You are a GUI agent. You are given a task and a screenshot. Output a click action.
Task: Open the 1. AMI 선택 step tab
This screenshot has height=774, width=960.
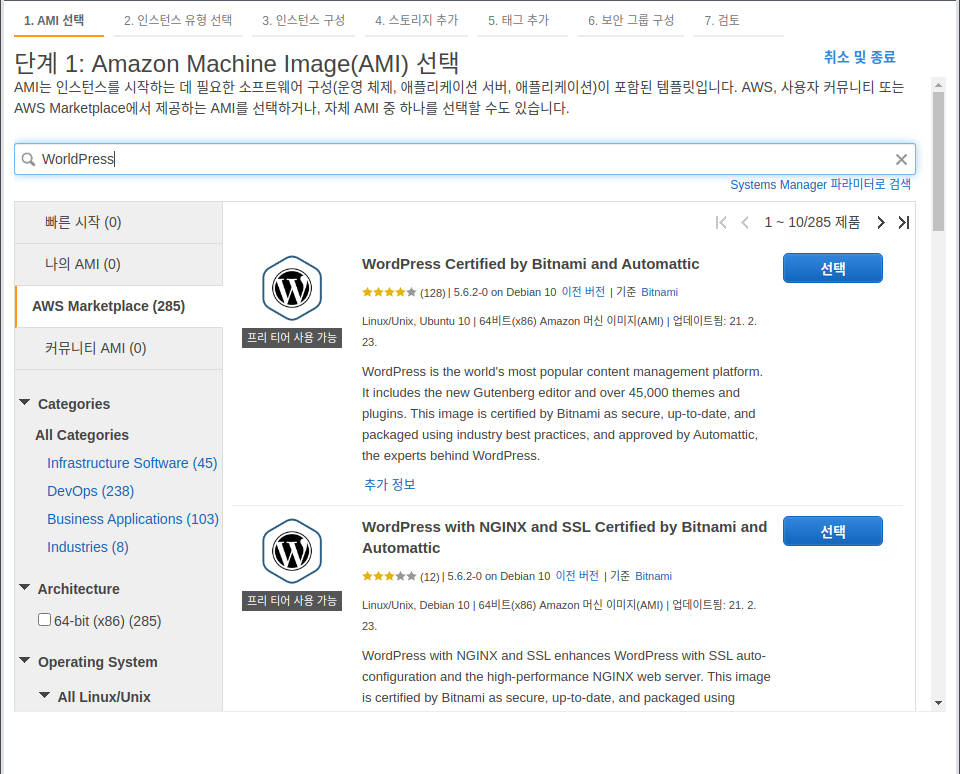58,20
